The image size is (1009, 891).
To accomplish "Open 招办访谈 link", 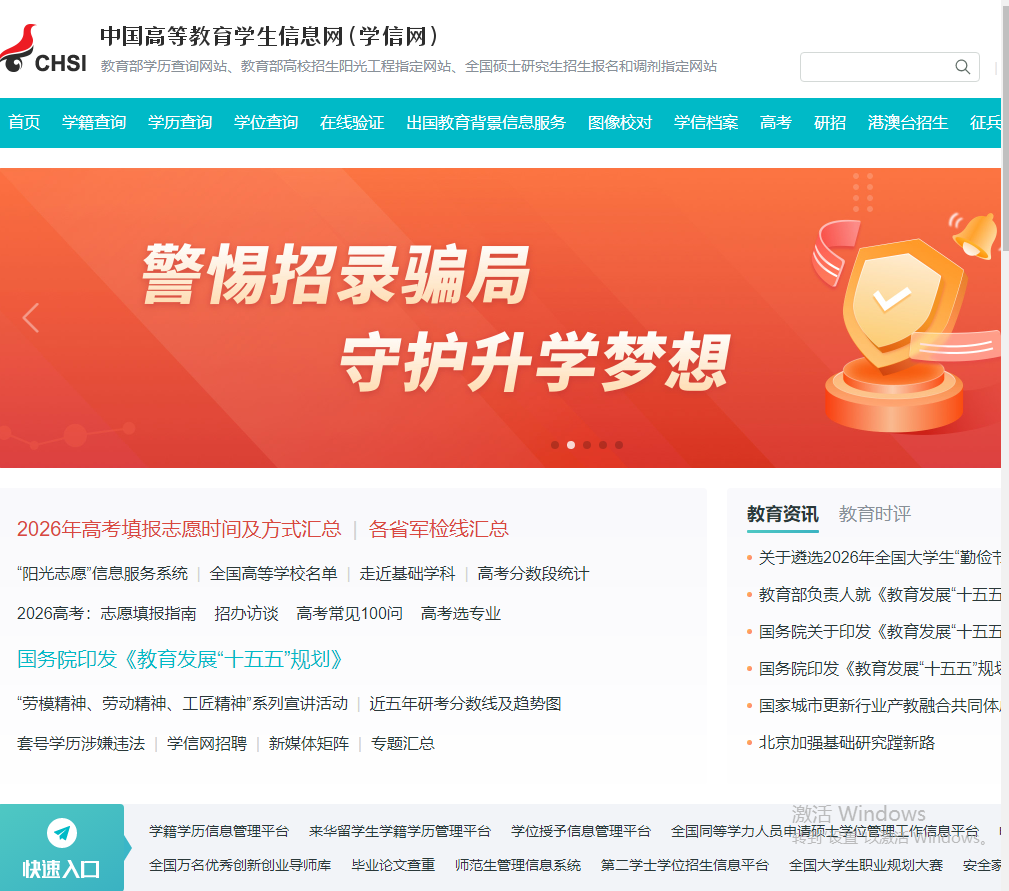I will [246, 613].
